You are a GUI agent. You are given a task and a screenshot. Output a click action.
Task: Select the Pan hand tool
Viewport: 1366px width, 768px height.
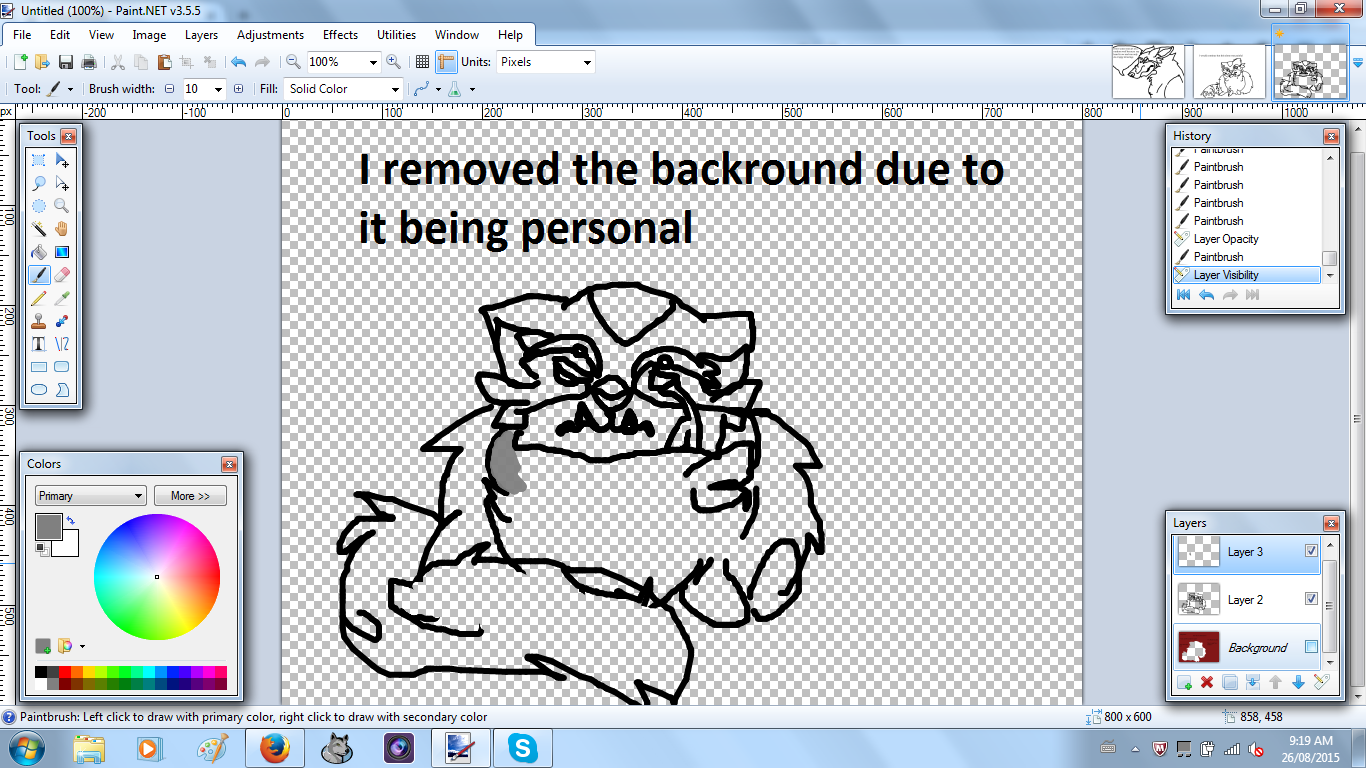pos(62,229)
